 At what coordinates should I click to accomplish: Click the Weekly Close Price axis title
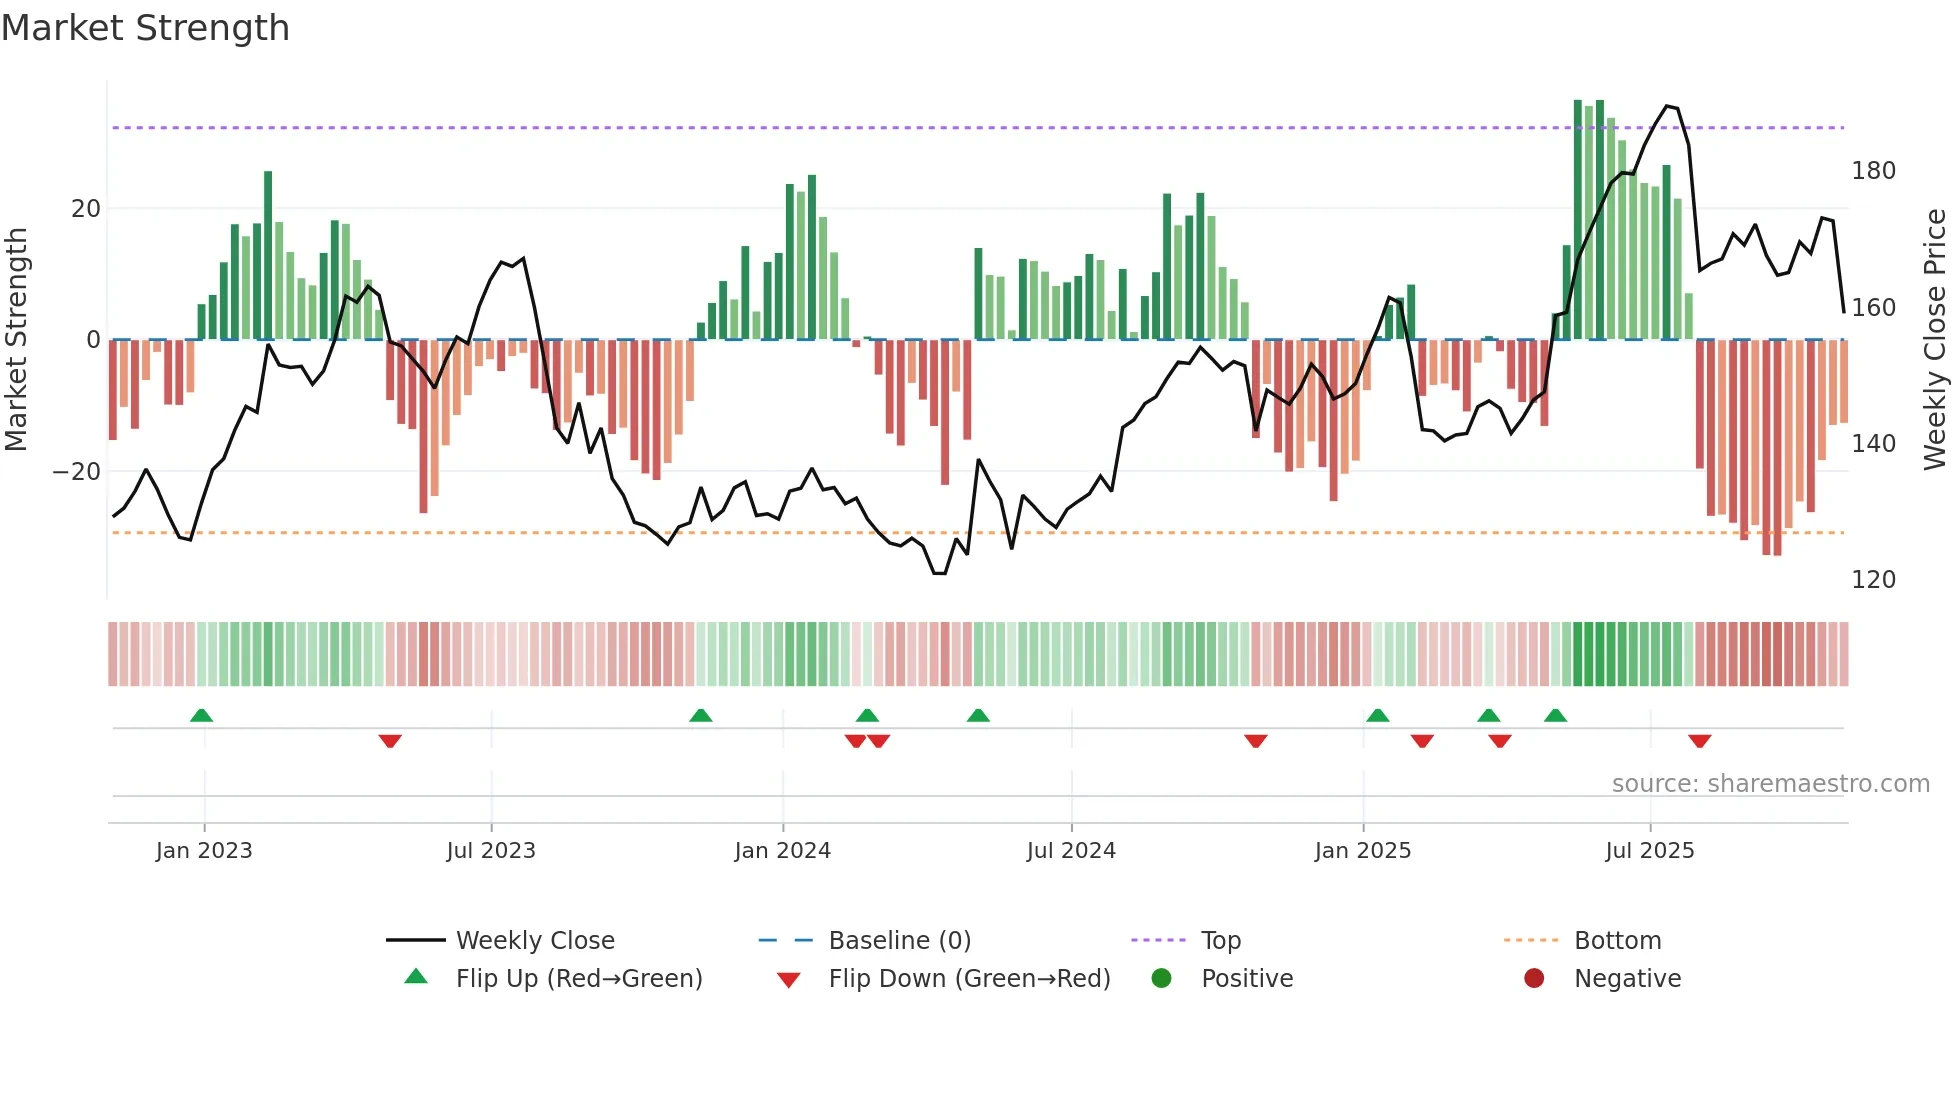(x=1935, y=340)
